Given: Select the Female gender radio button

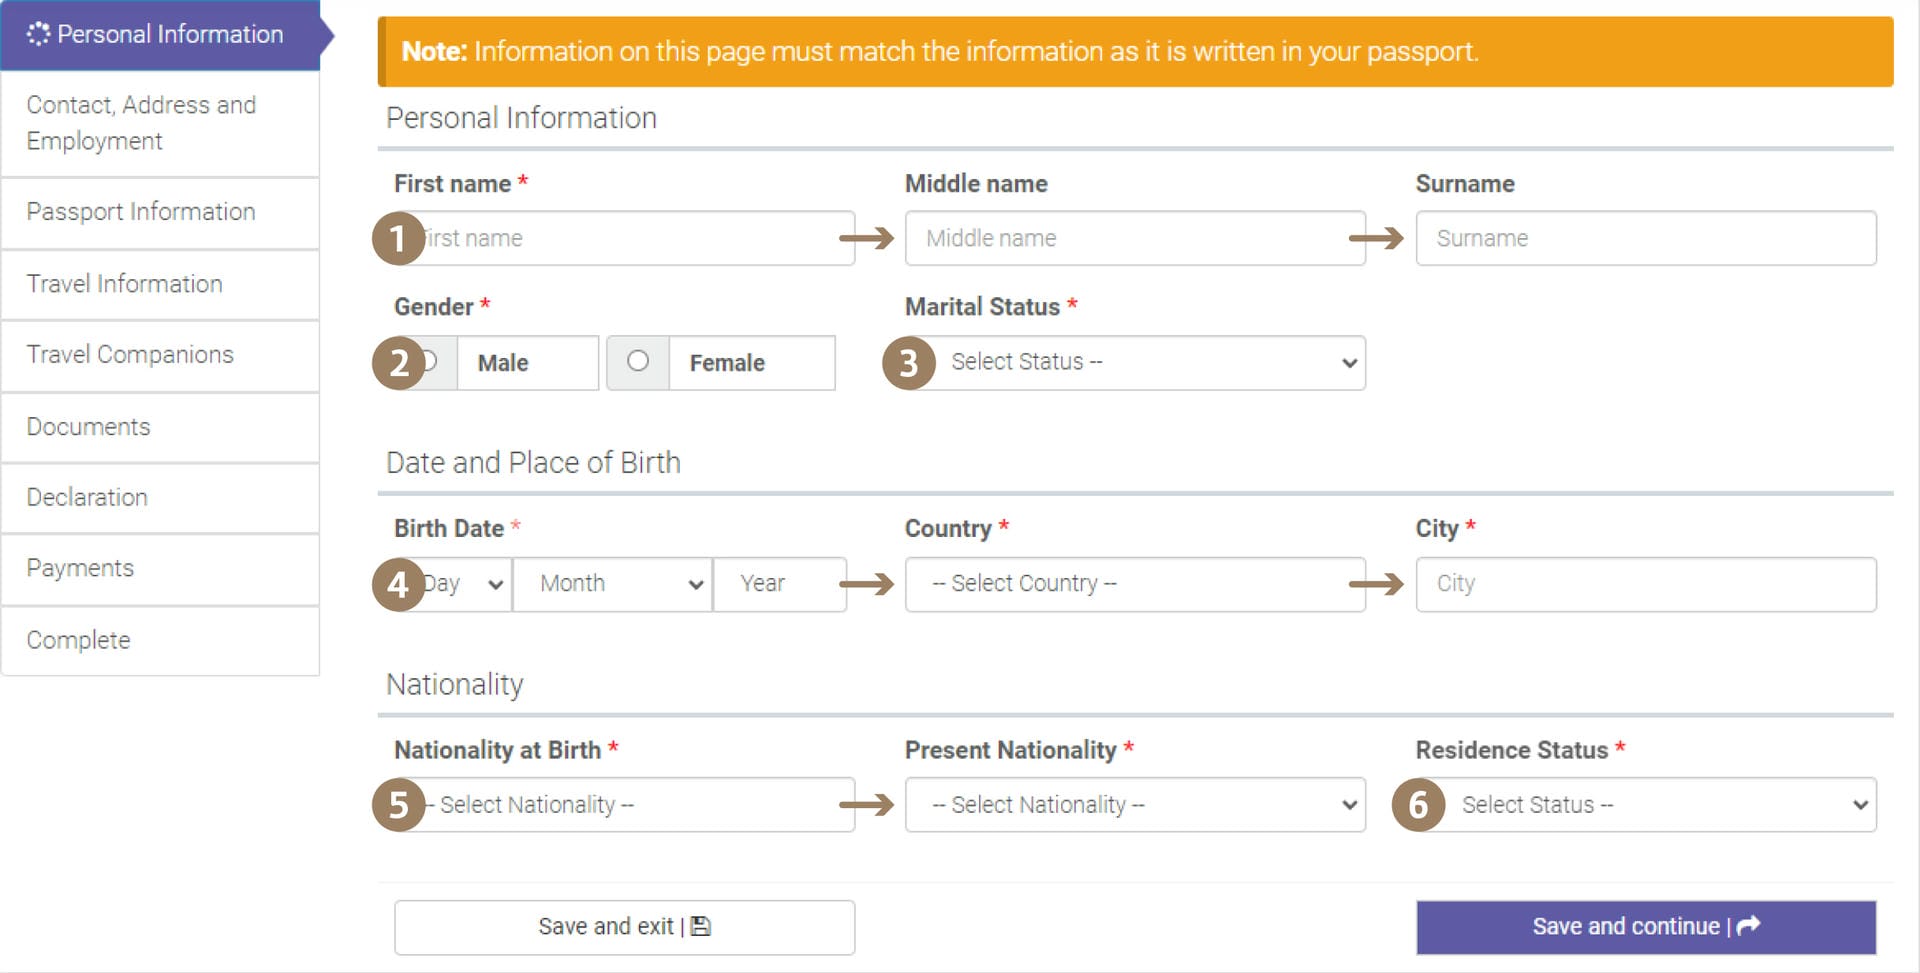Looking at the screenshot, I should pyautogui.click(x=638, y=361).
